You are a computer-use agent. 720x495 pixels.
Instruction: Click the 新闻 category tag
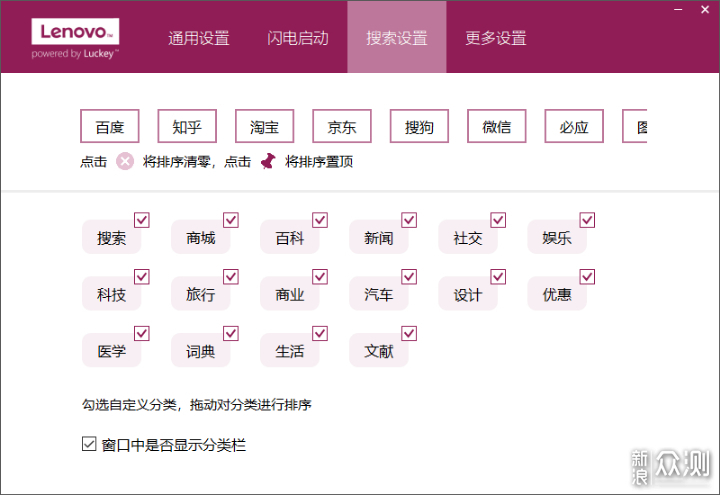click(x=379, y=237)
